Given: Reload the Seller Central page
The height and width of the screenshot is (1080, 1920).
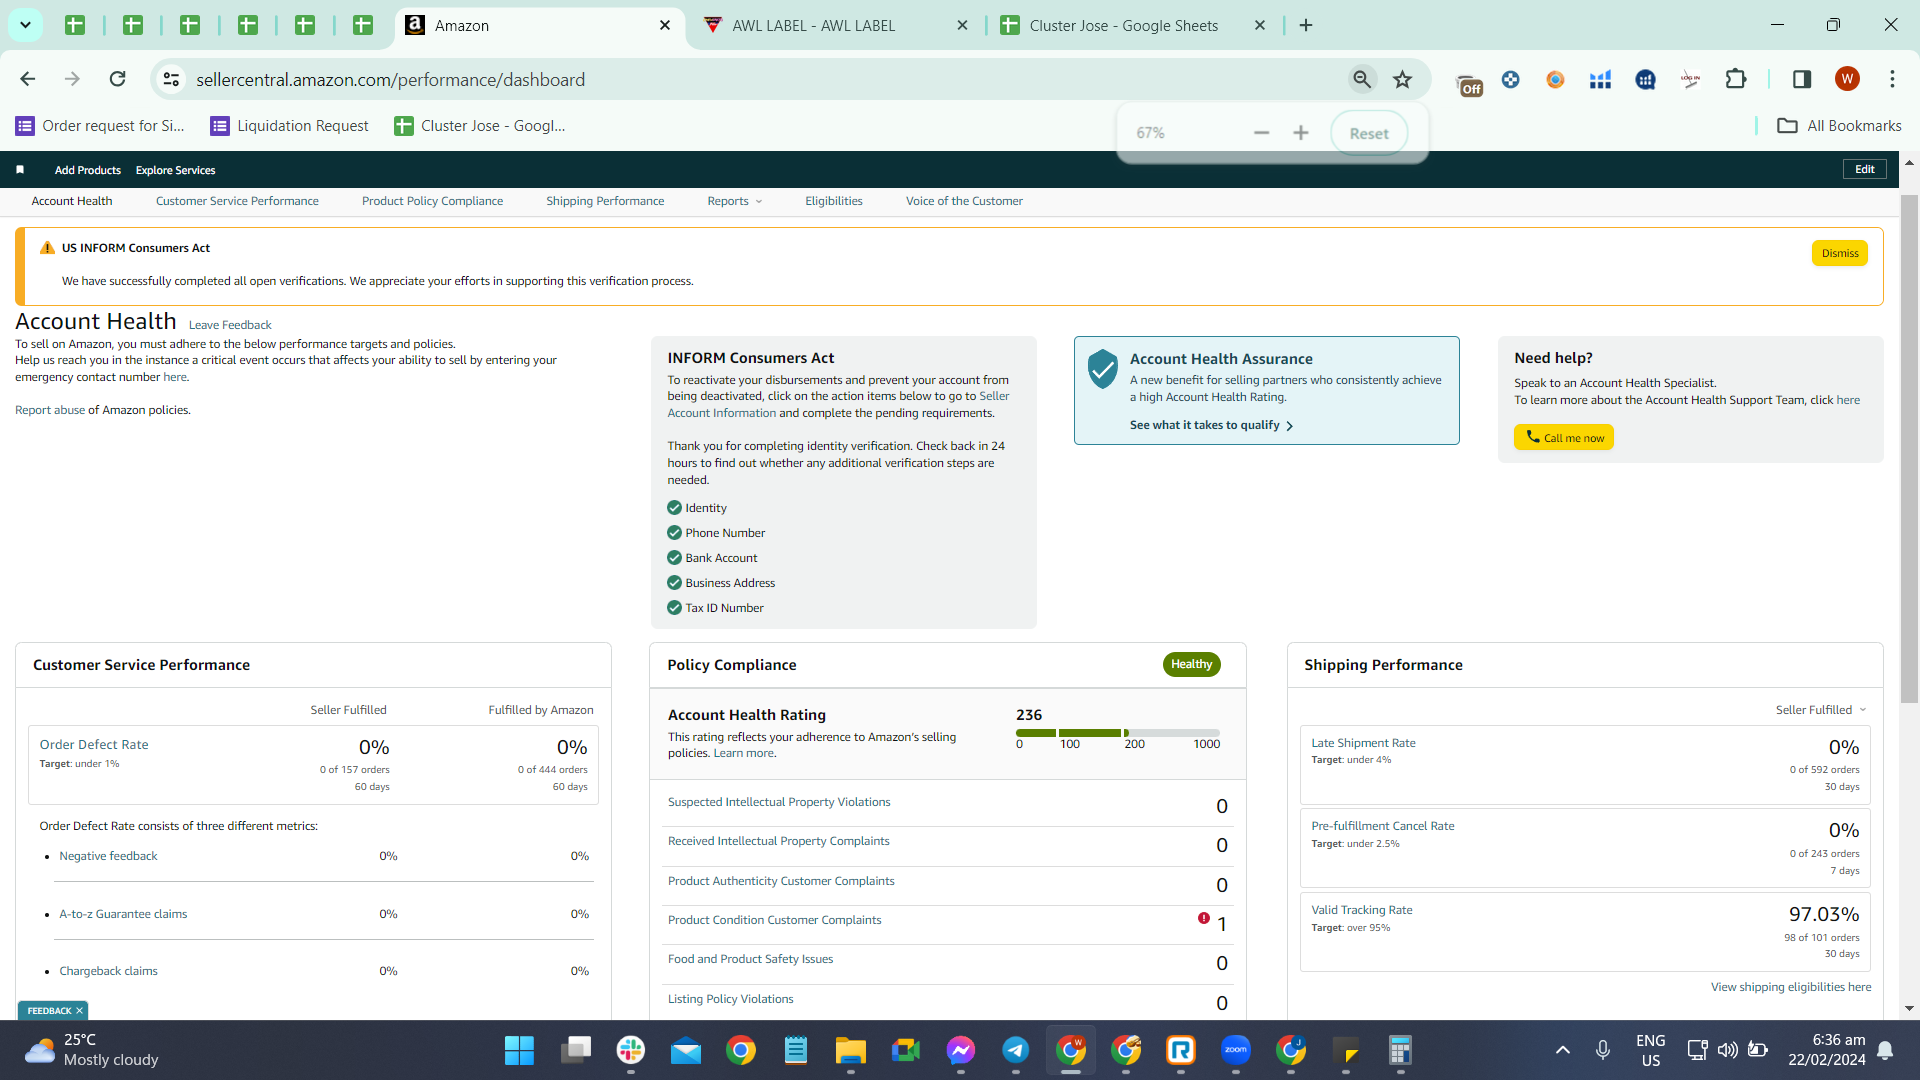Looking at the screenshot, I should tap(117, 79).
